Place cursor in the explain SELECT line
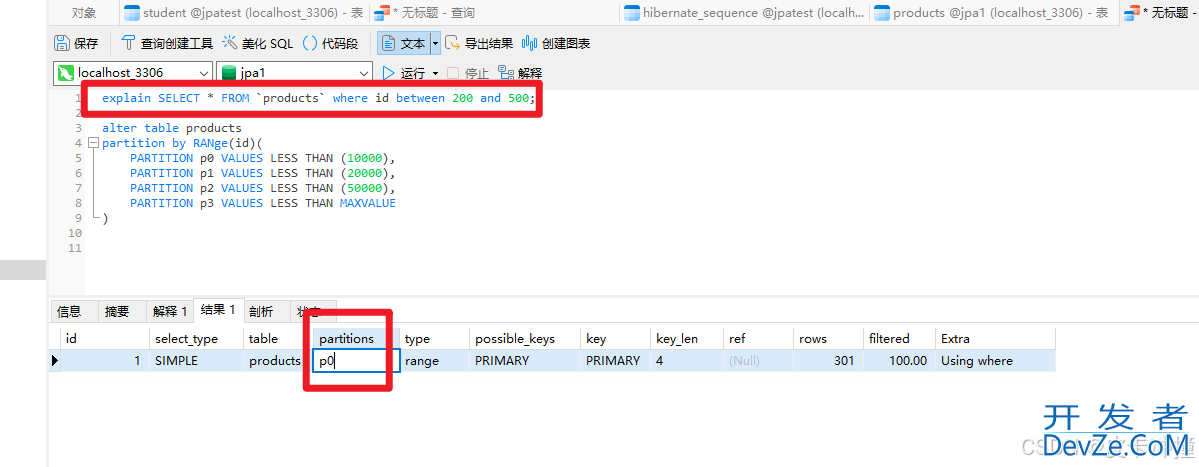The image size is (1199, 467). pyautogui.click(x=319, y=99)
